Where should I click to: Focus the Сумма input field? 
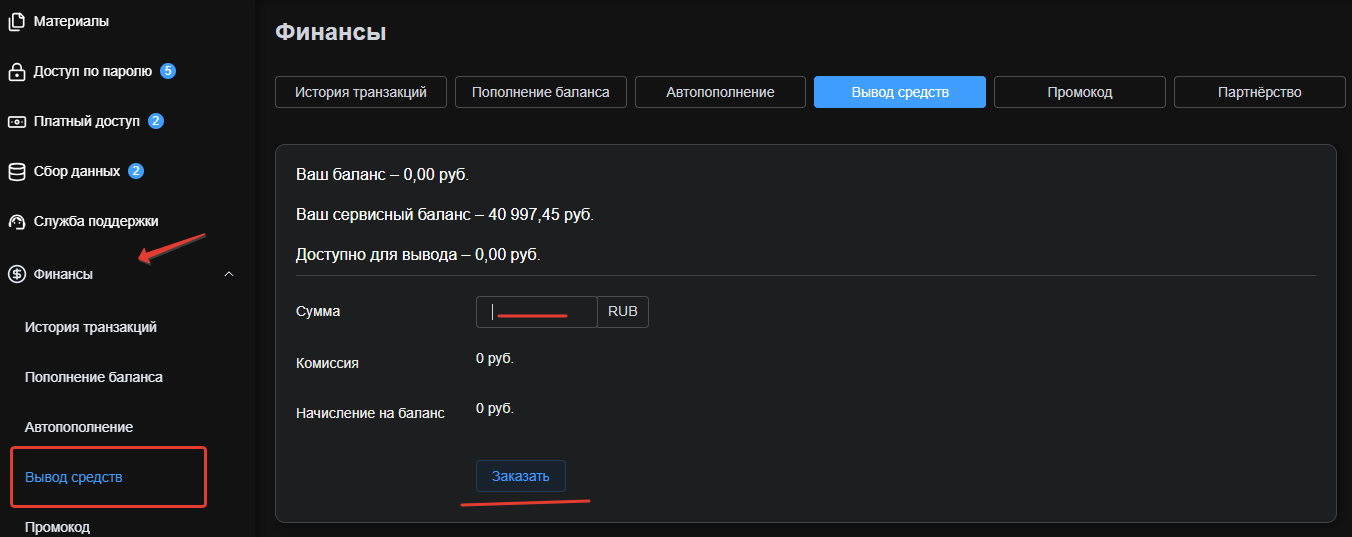(x=537, y=312)
